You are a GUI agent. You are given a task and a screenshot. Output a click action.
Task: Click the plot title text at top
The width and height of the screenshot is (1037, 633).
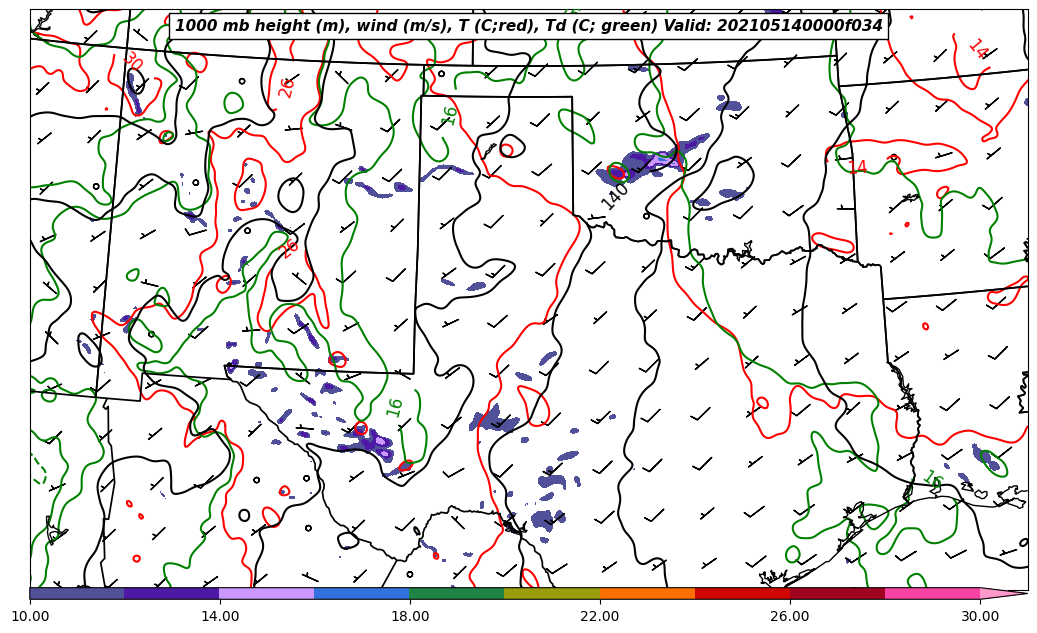pos(529,26)
